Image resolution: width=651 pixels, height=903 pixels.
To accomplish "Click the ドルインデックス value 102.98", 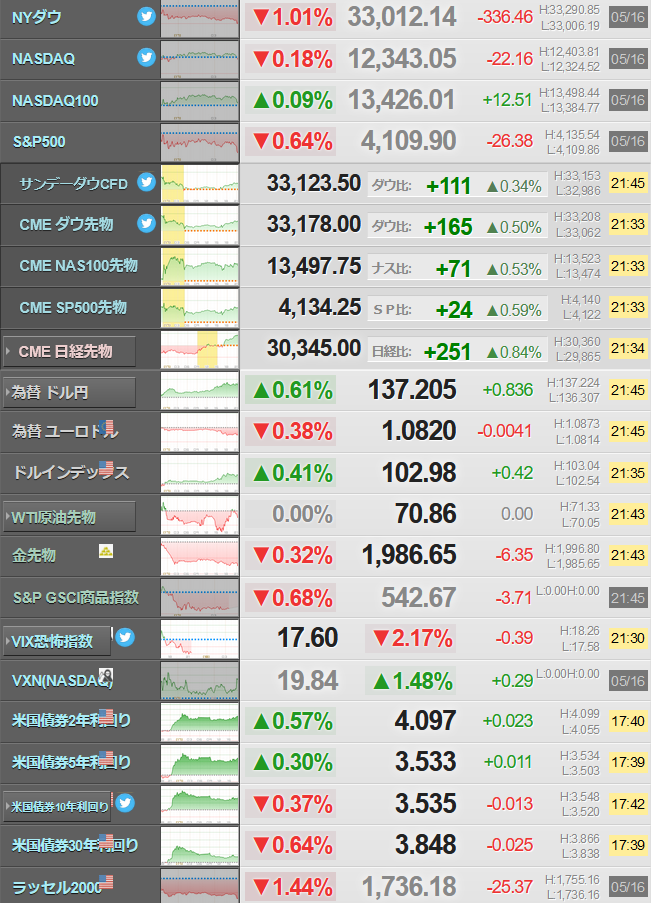I will coord(419,473).
